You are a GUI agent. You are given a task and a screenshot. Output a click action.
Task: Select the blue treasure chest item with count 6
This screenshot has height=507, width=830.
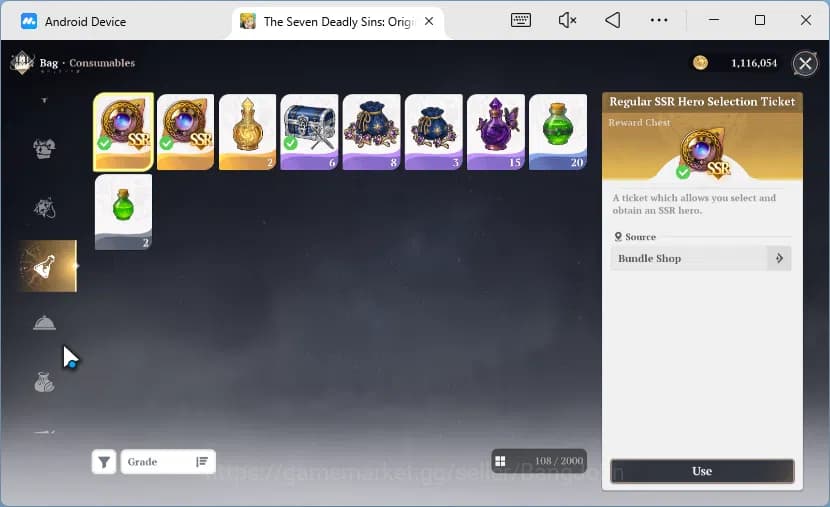(x=310, y=132)
